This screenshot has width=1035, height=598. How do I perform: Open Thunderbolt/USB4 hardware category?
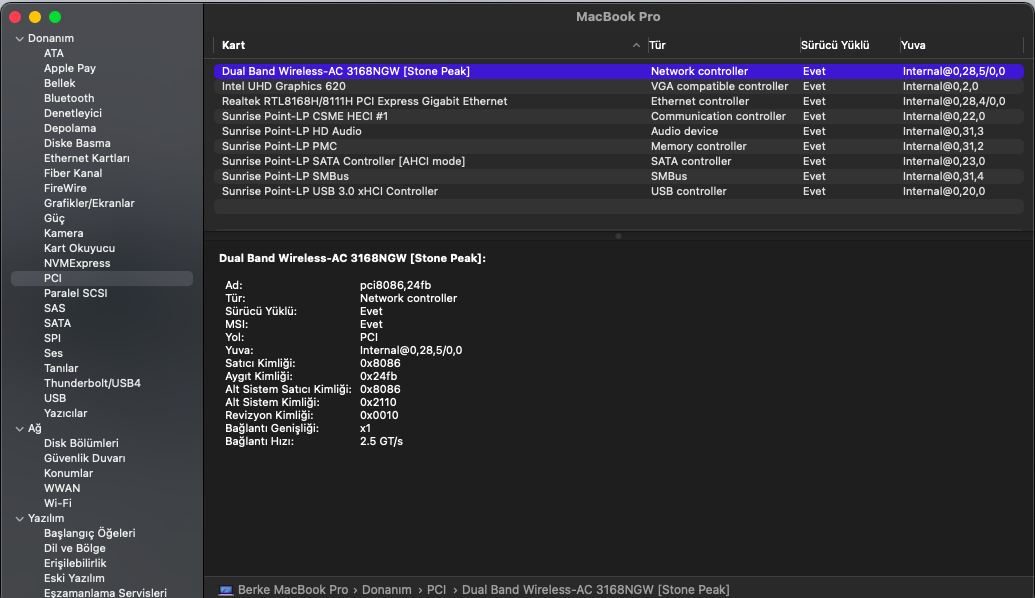click(x=92, y=383)
